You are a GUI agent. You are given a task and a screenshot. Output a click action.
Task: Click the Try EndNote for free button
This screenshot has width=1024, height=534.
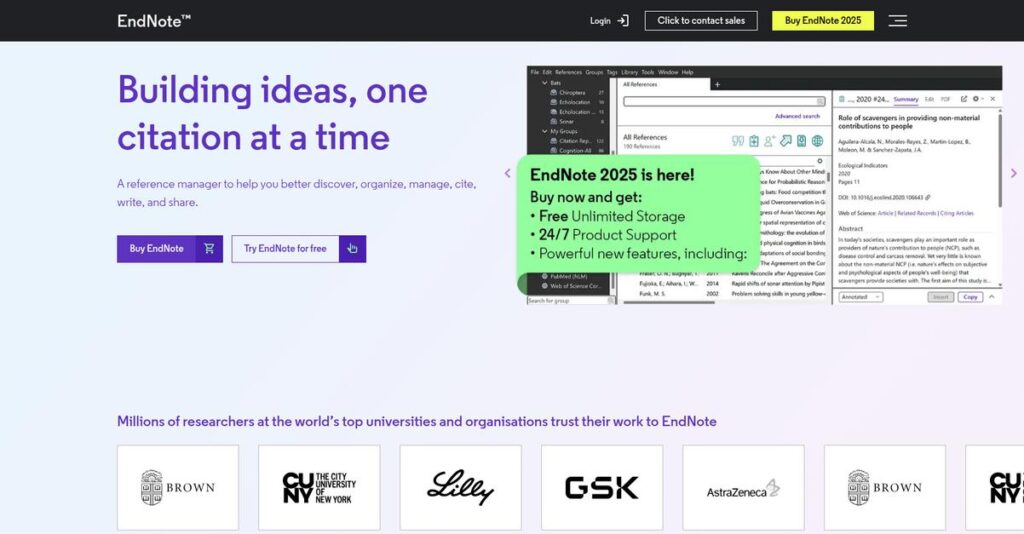(x=298, y=249)
